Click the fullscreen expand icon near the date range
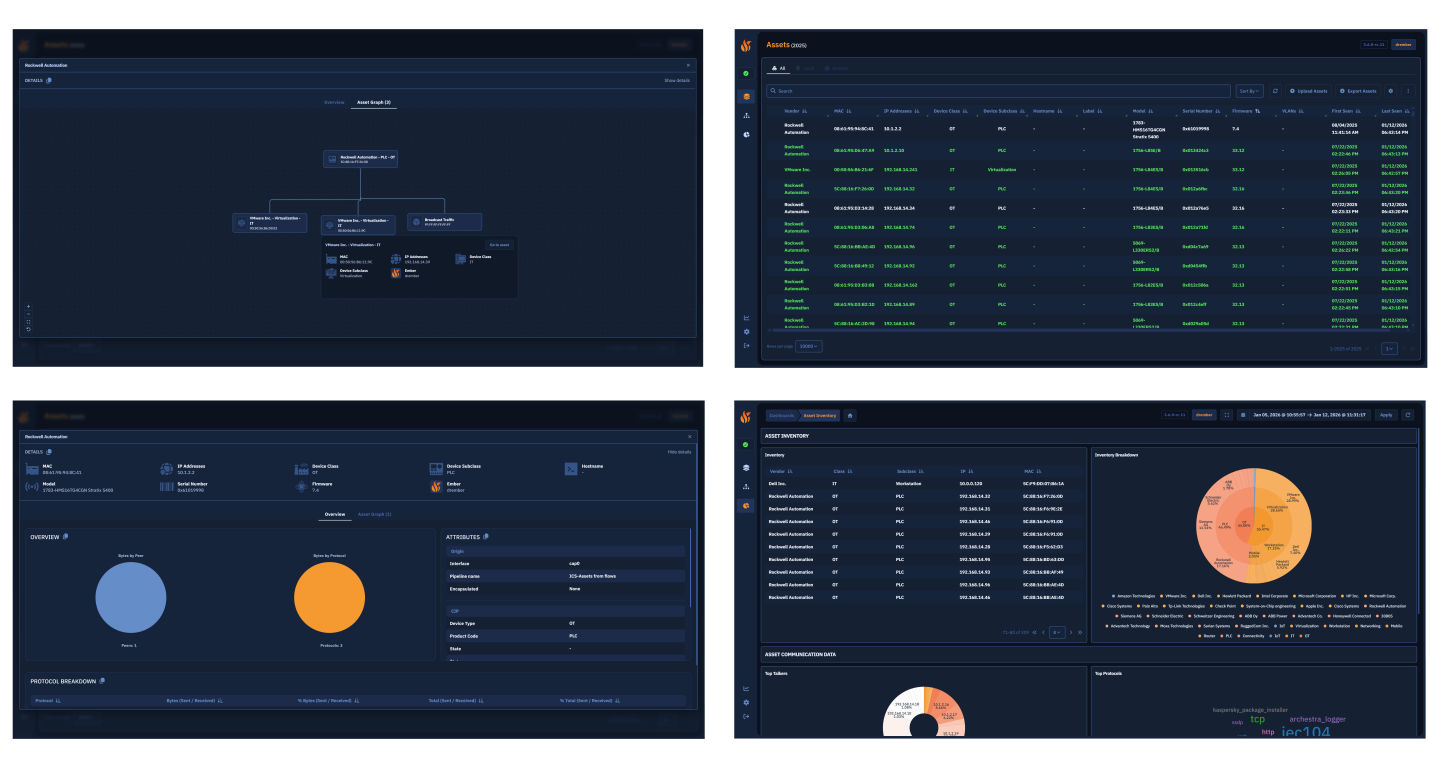This screenshot has width=1440, height=768. [1227, 414]
